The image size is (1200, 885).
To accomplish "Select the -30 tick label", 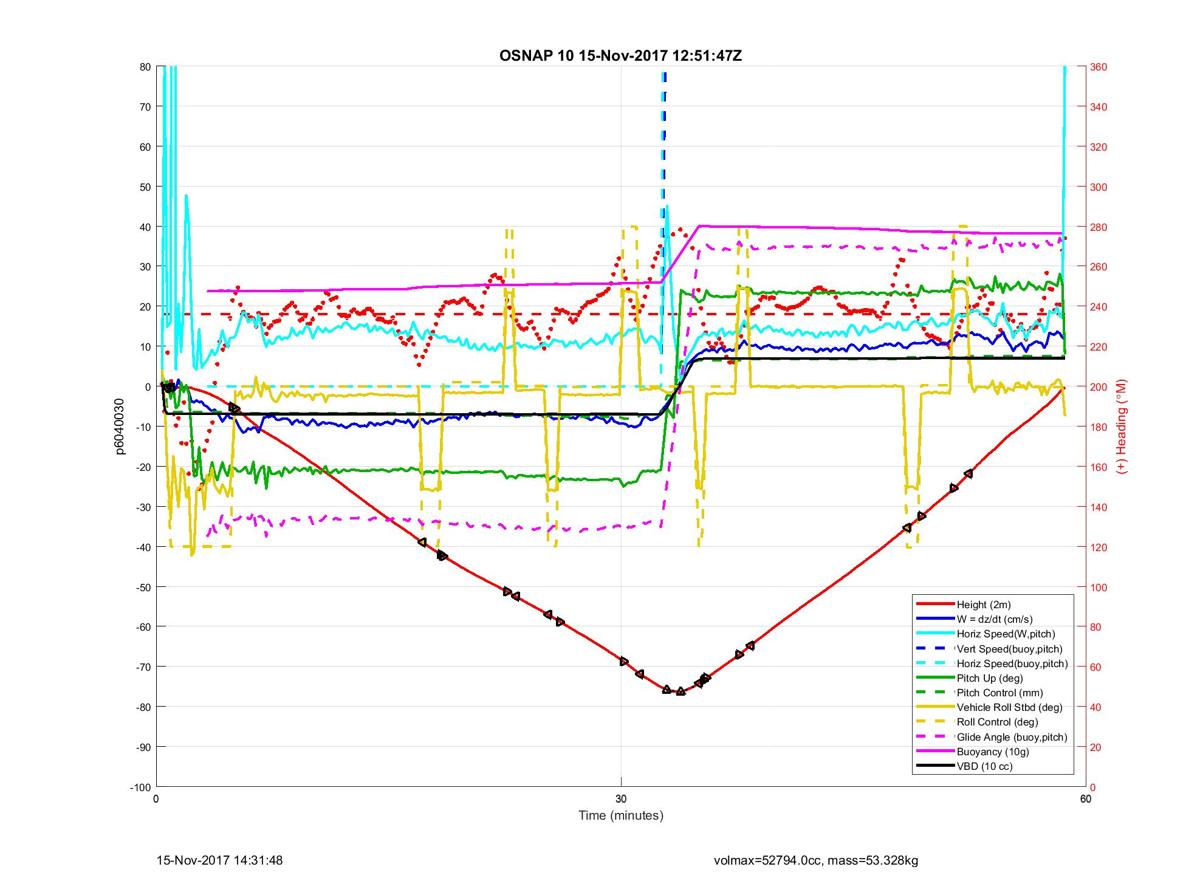I will pyautogui.click(x=142, y=507).
